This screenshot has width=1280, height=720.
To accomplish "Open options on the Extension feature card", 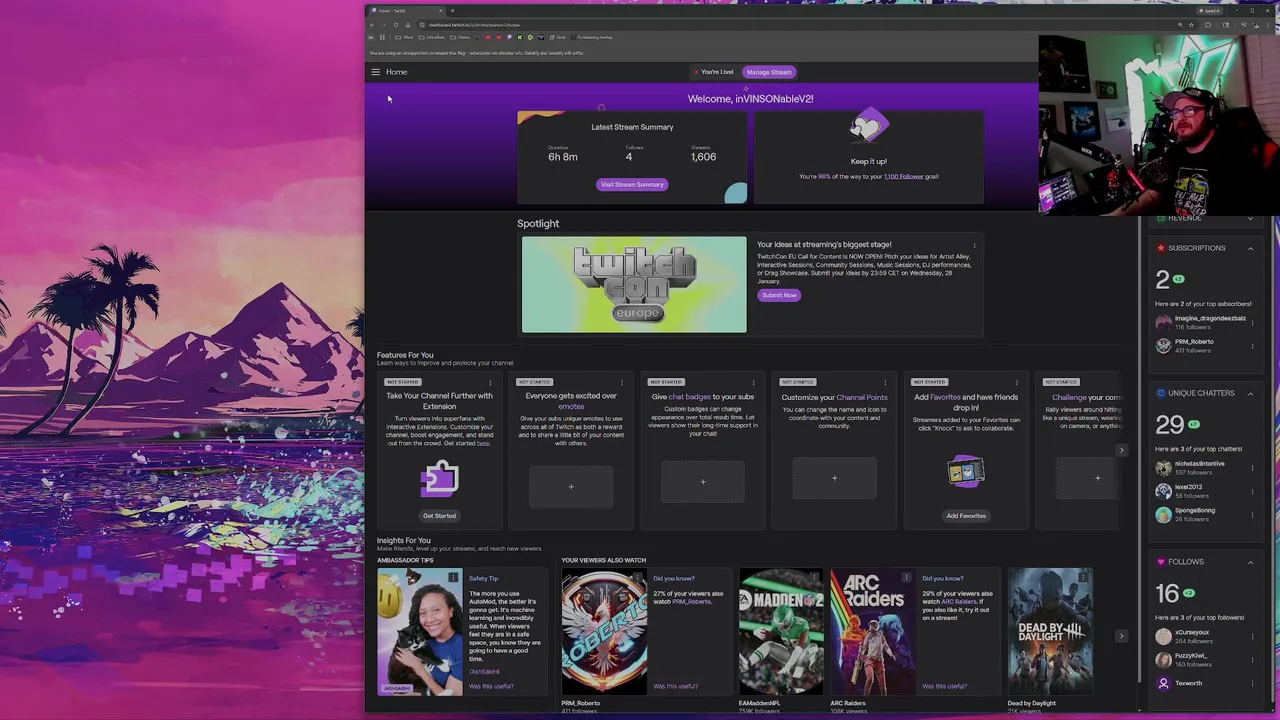I will point(490,382).
